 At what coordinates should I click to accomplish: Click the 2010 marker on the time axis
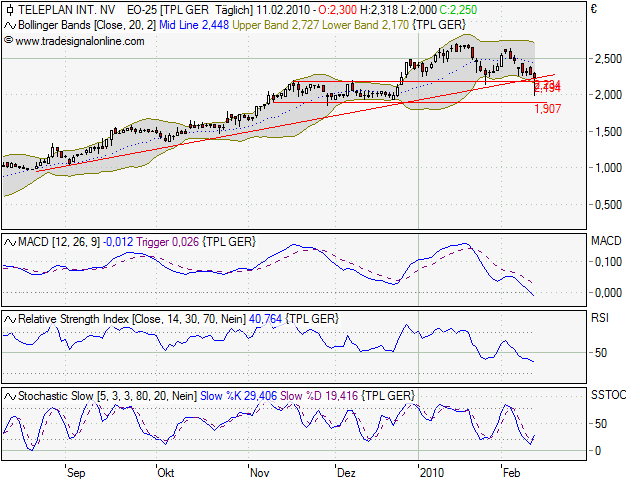(x=432, y=471)
